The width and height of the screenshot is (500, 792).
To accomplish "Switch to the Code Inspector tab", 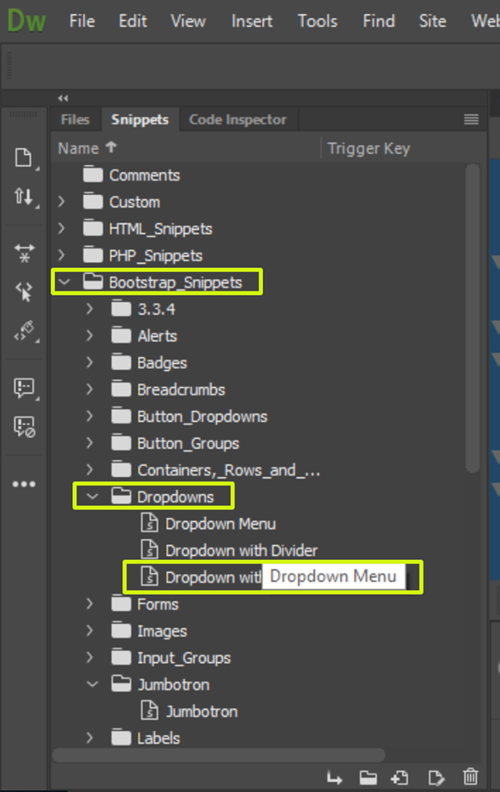I will pos(237,120).
